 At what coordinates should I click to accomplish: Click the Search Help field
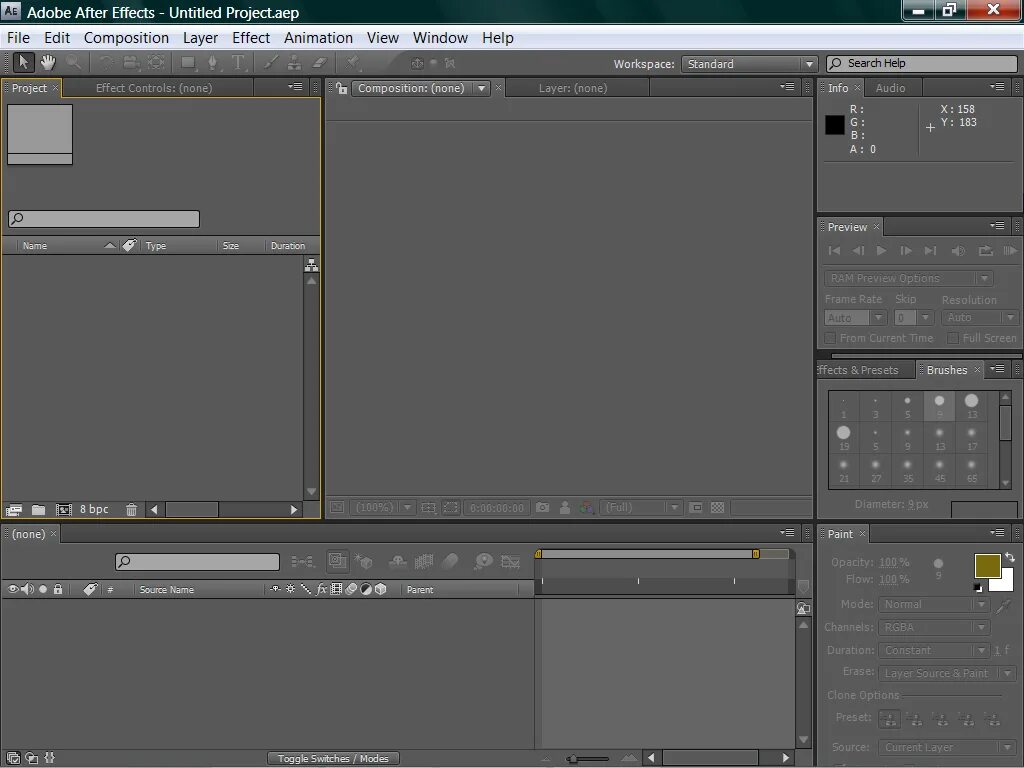(x=922, y=63)
